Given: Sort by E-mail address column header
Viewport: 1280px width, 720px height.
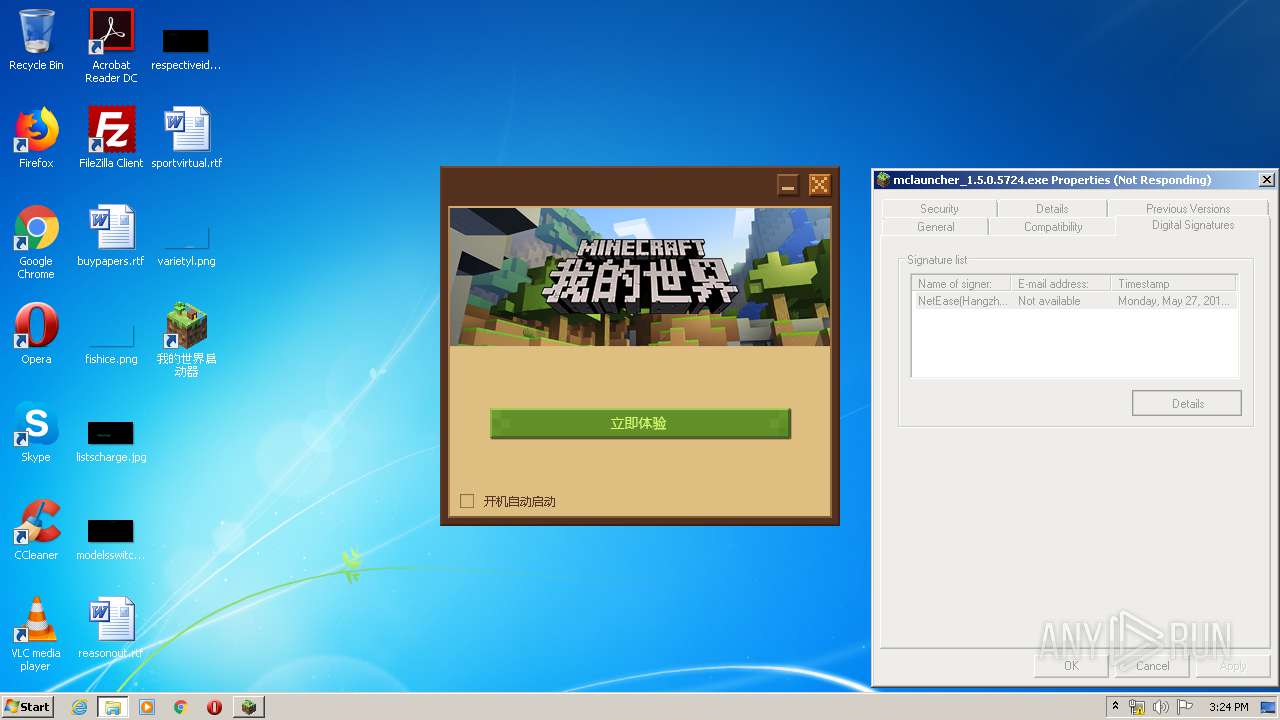Looking at the screenshot, I should coord(1060,284).
